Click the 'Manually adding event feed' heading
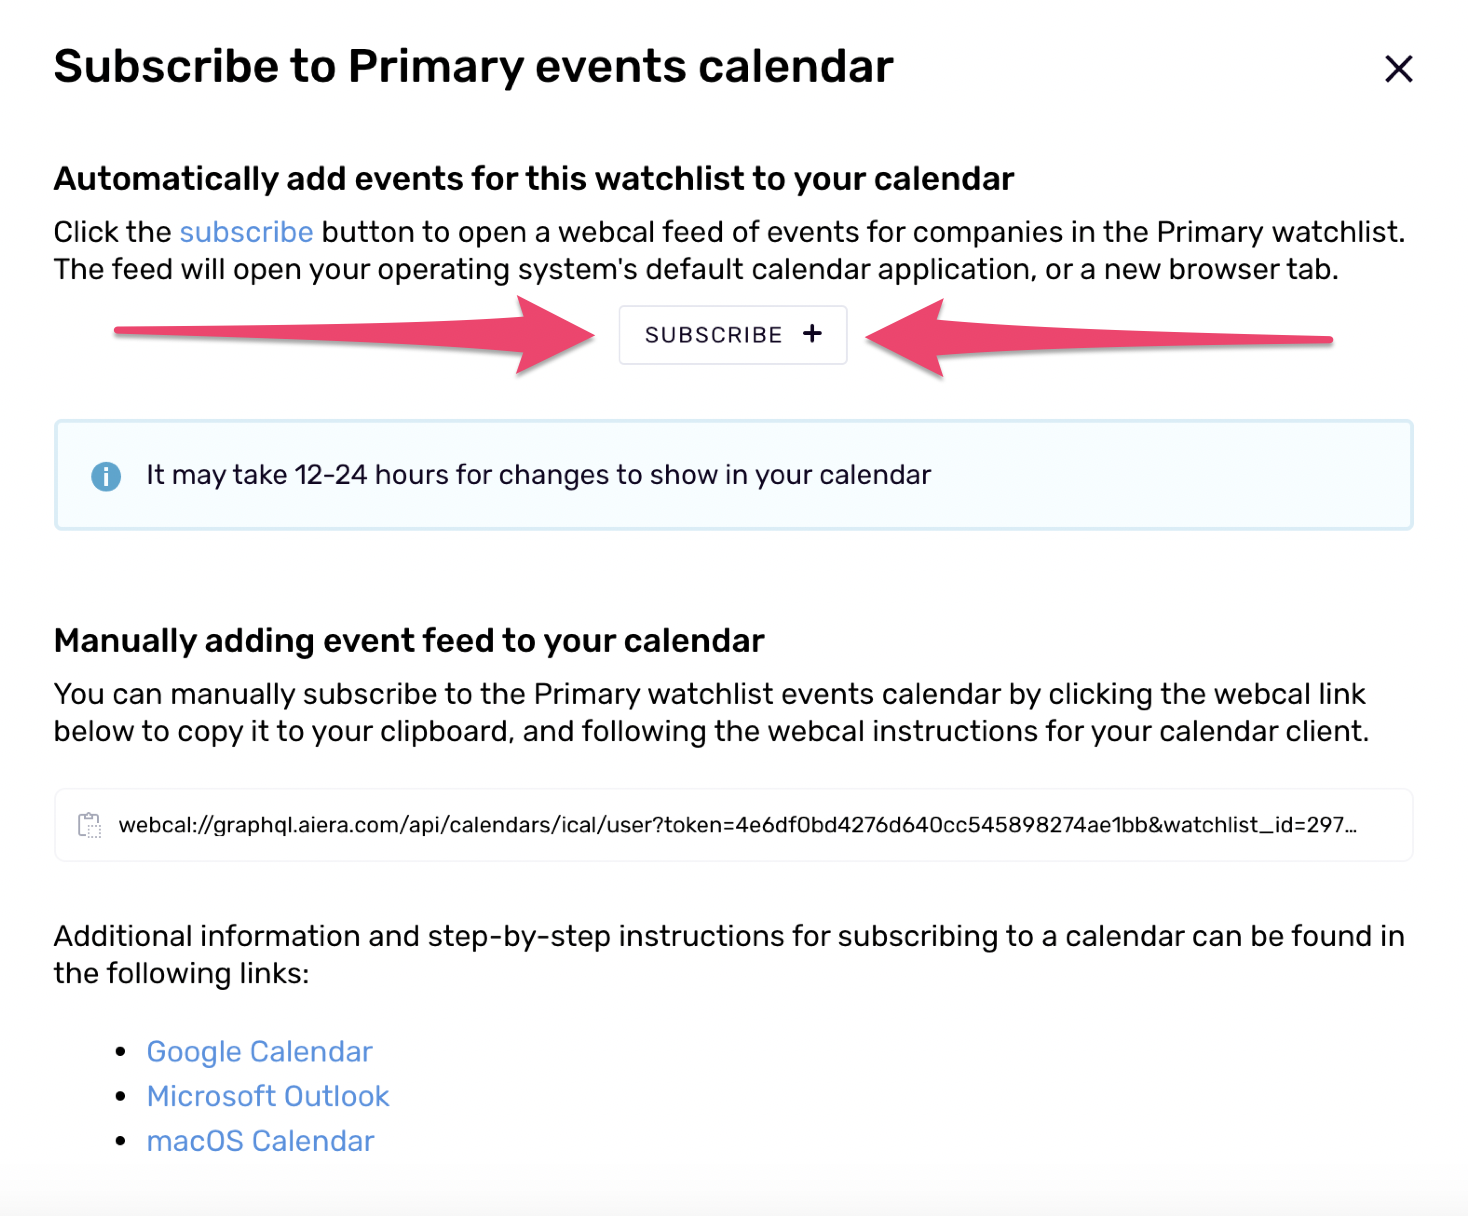 409,641
